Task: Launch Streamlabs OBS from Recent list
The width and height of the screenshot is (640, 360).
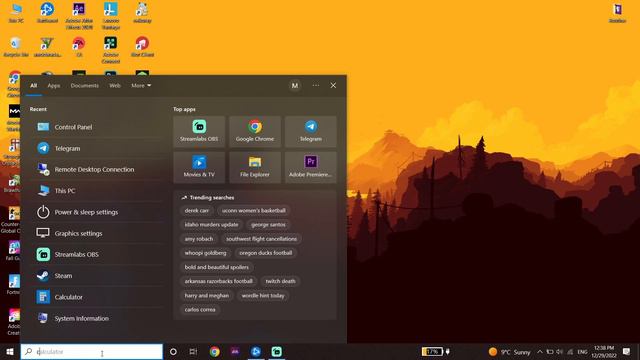Action: pos(97,254)
